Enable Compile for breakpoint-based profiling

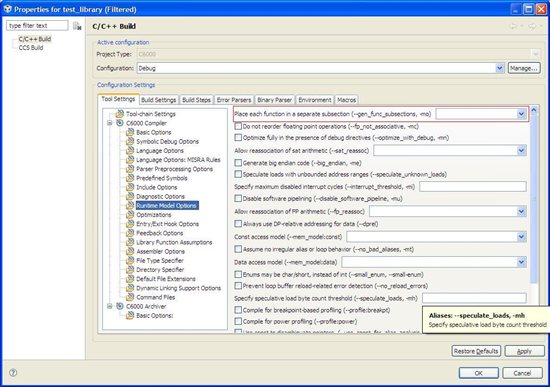pos(238,310)
